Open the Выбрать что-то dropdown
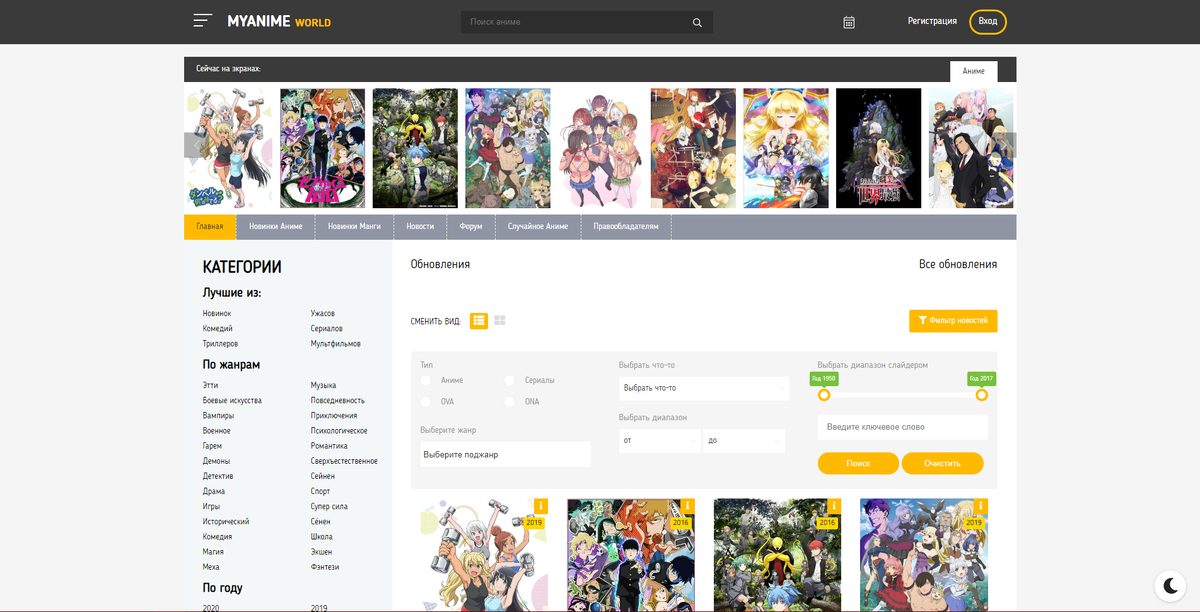Viewport: 1200px width, 612px height. [x=704, y=388]
